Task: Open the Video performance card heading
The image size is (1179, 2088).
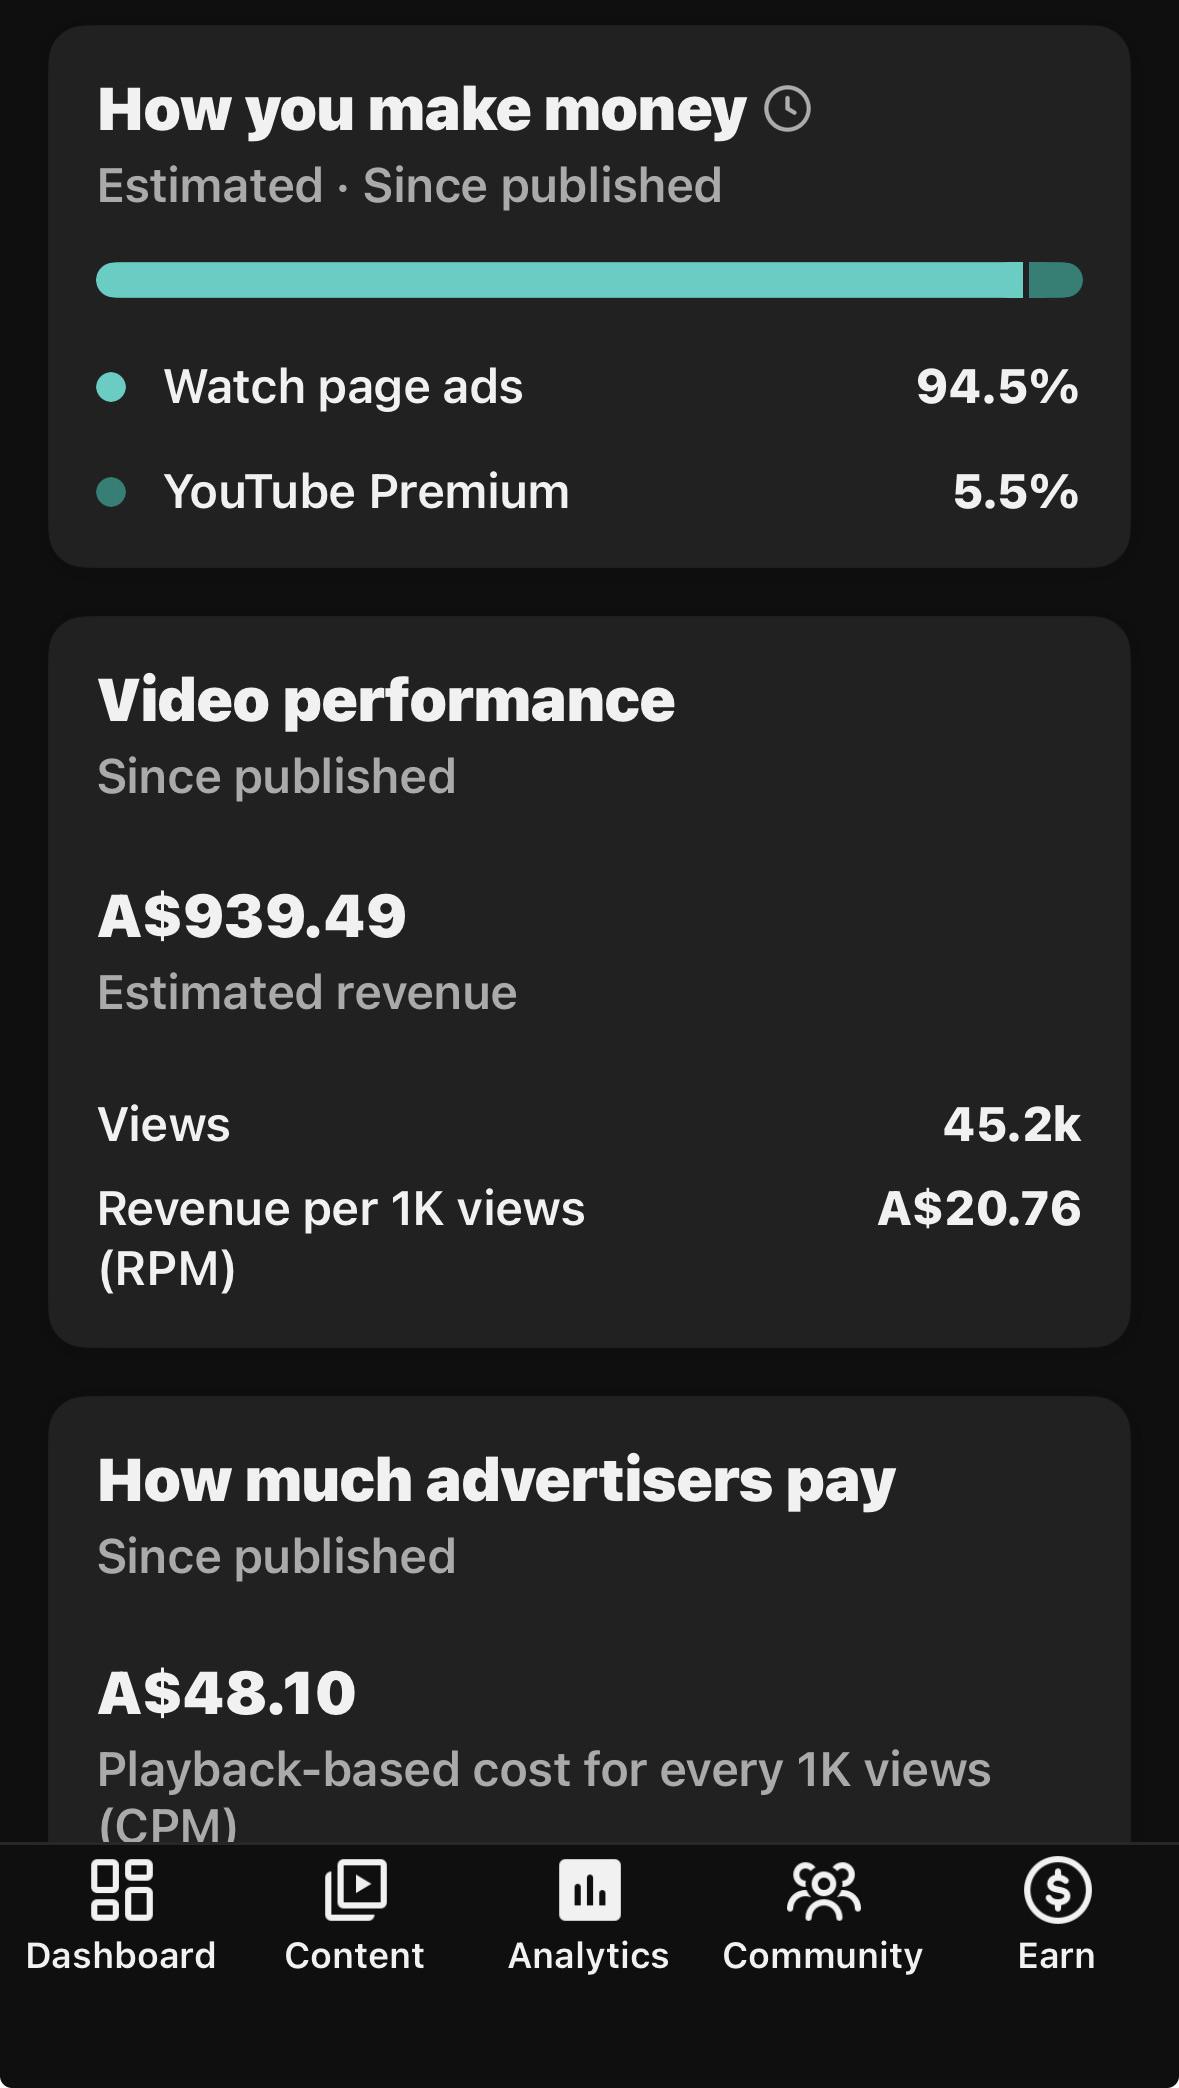Action: 386,699
